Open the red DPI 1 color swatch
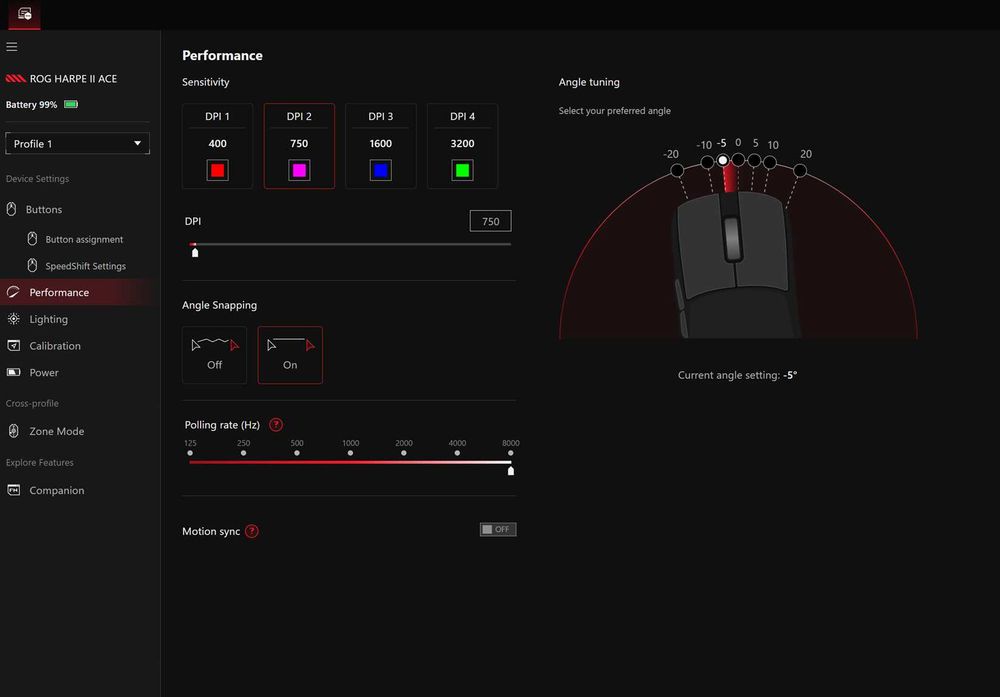The width and height of the screenshot is (1000, 697). (x=217, y=170)
